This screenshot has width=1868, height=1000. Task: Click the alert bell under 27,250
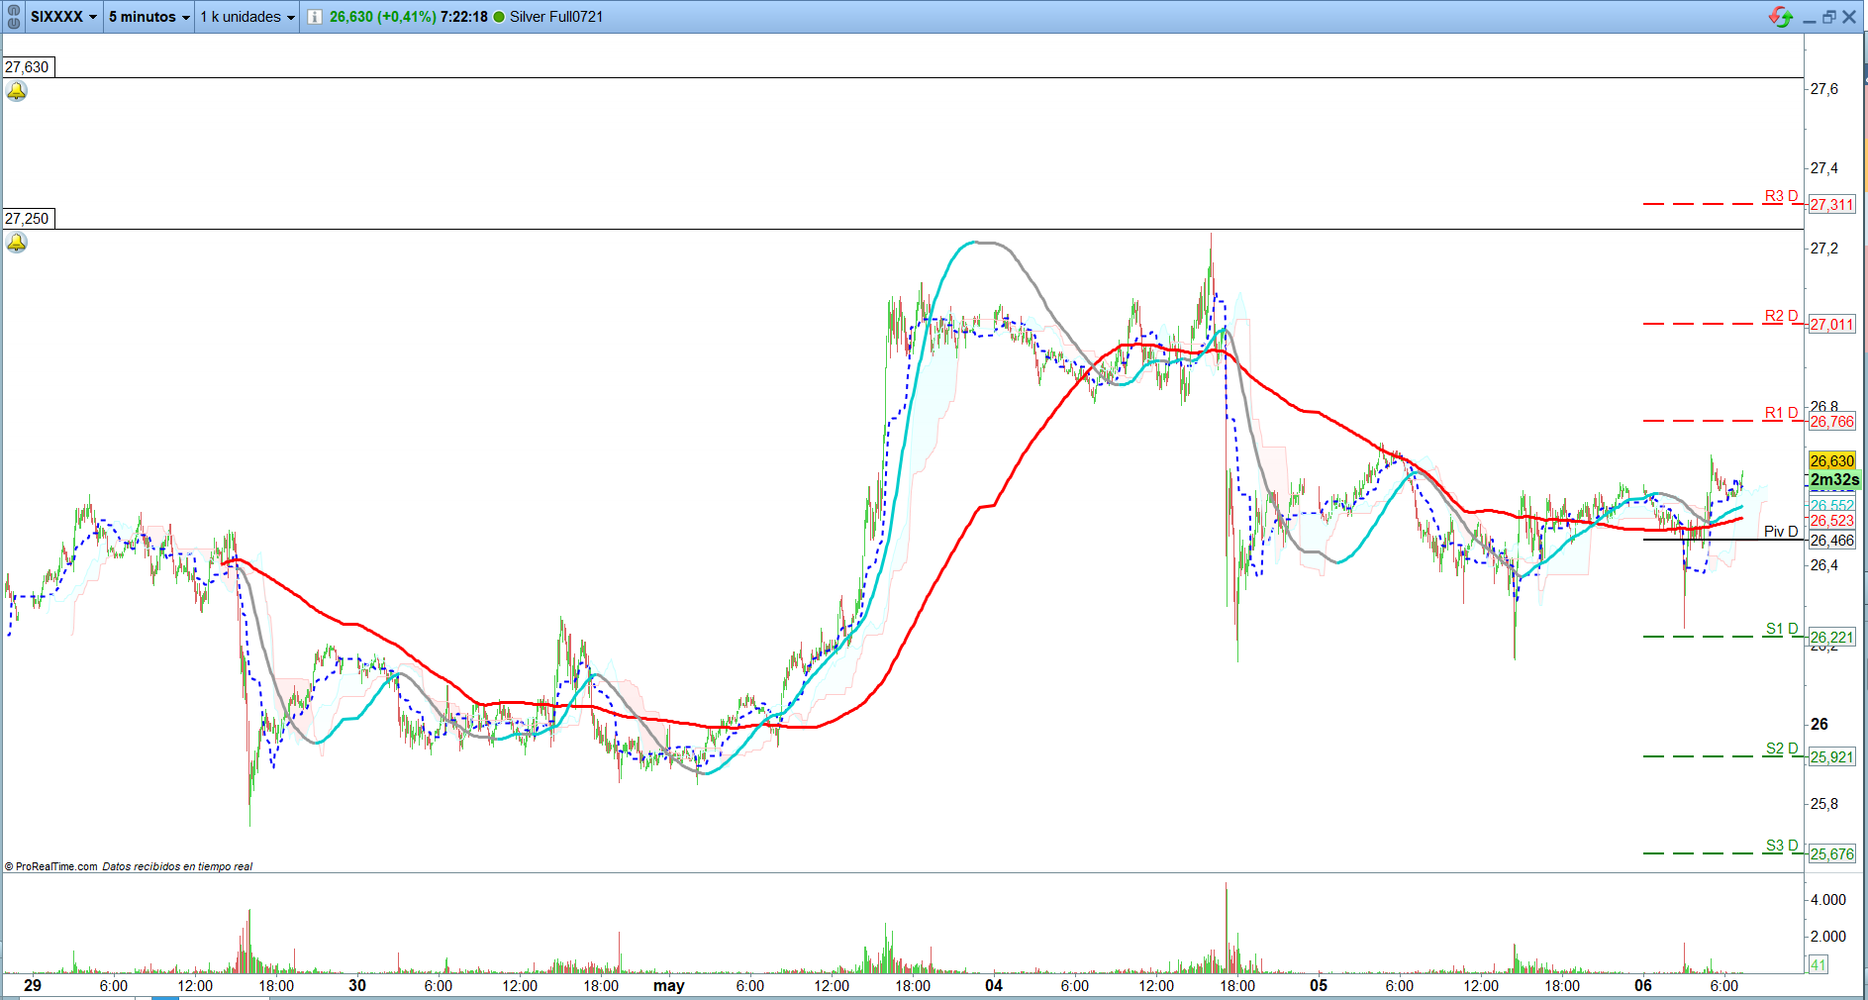(17, 243)
